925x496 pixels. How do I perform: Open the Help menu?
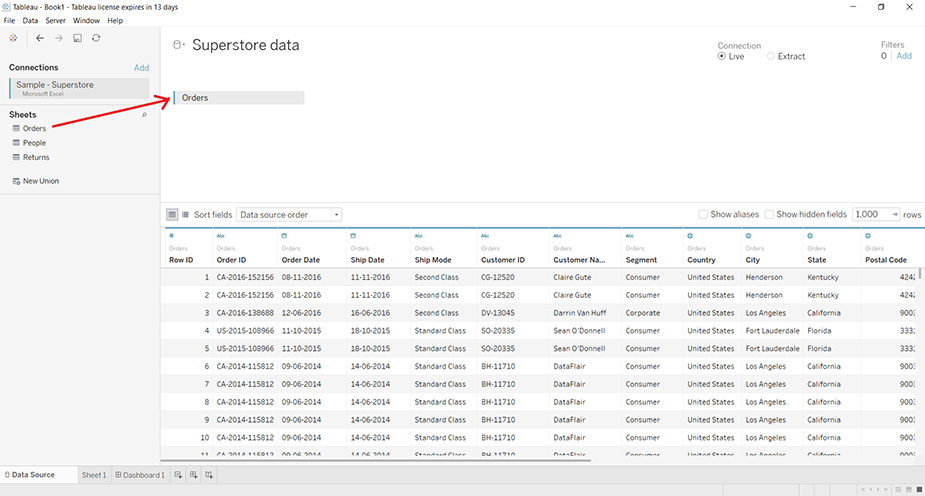(115, 21)
